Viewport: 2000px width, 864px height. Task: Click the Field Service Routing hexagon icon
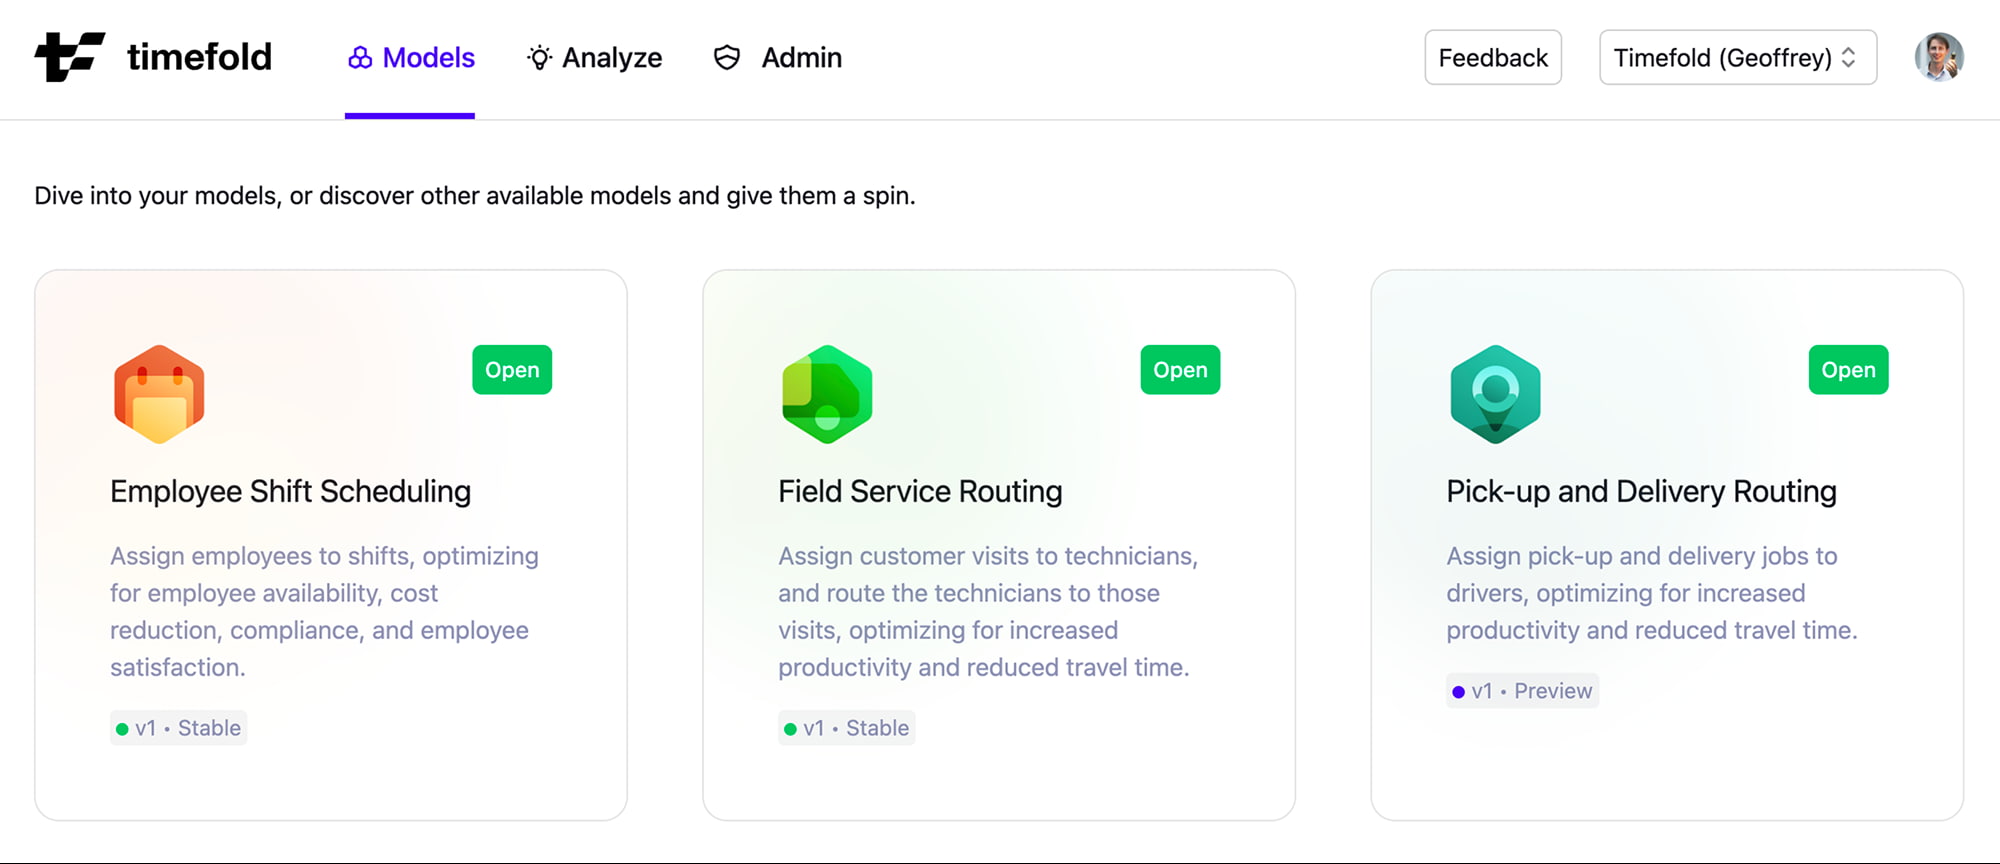click(826, 392)
